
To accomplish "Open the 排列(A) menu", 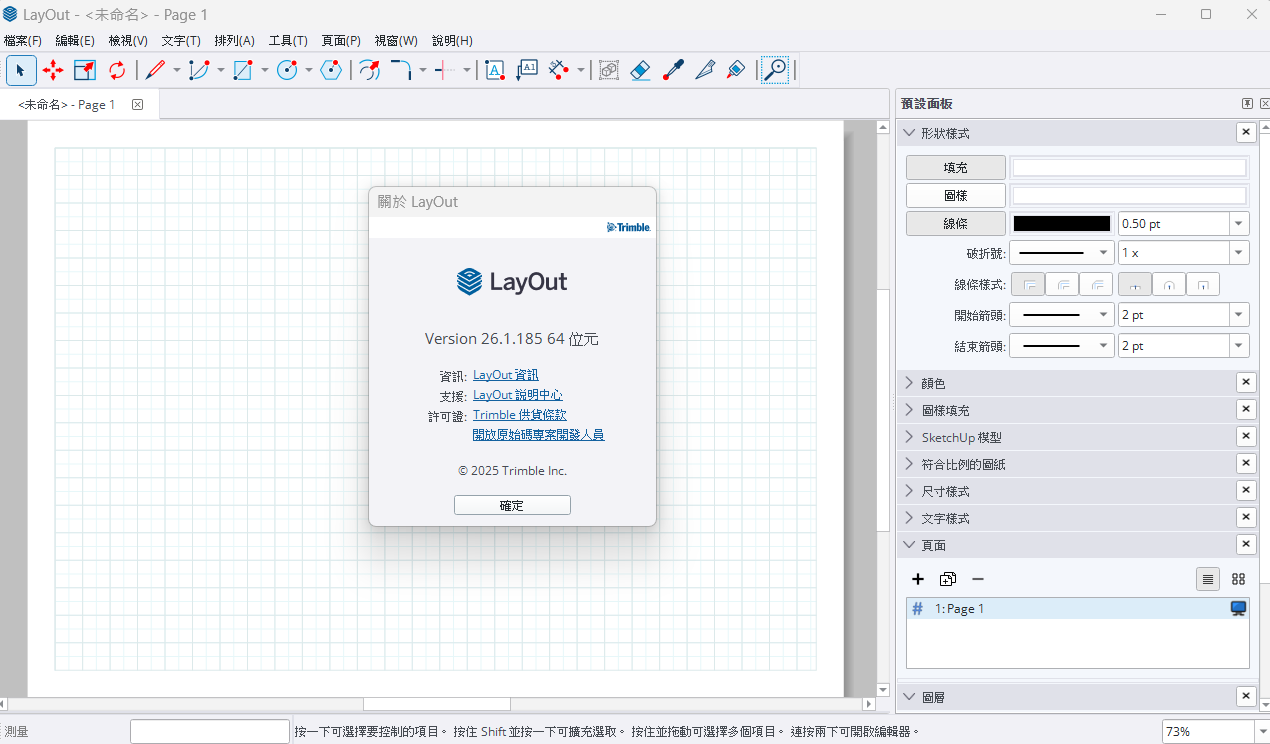I will click(x=234, y=41).
